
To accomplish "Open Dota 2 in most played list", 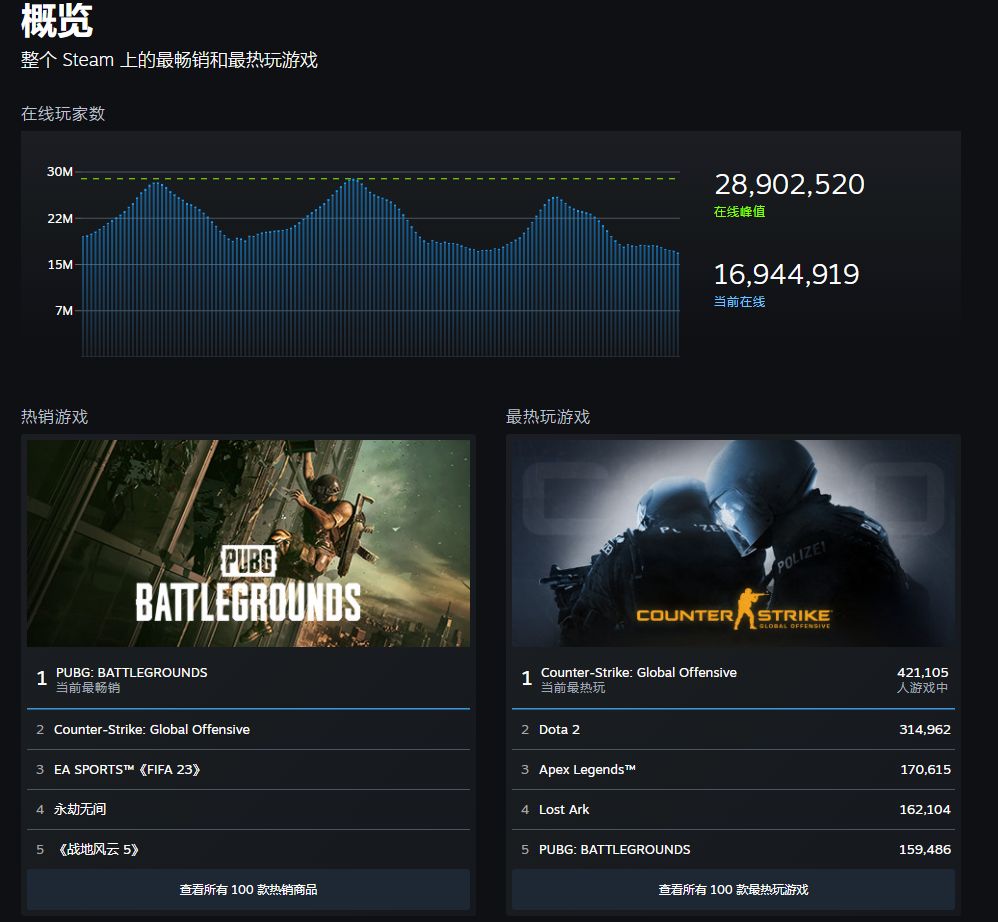I will 733,730.
